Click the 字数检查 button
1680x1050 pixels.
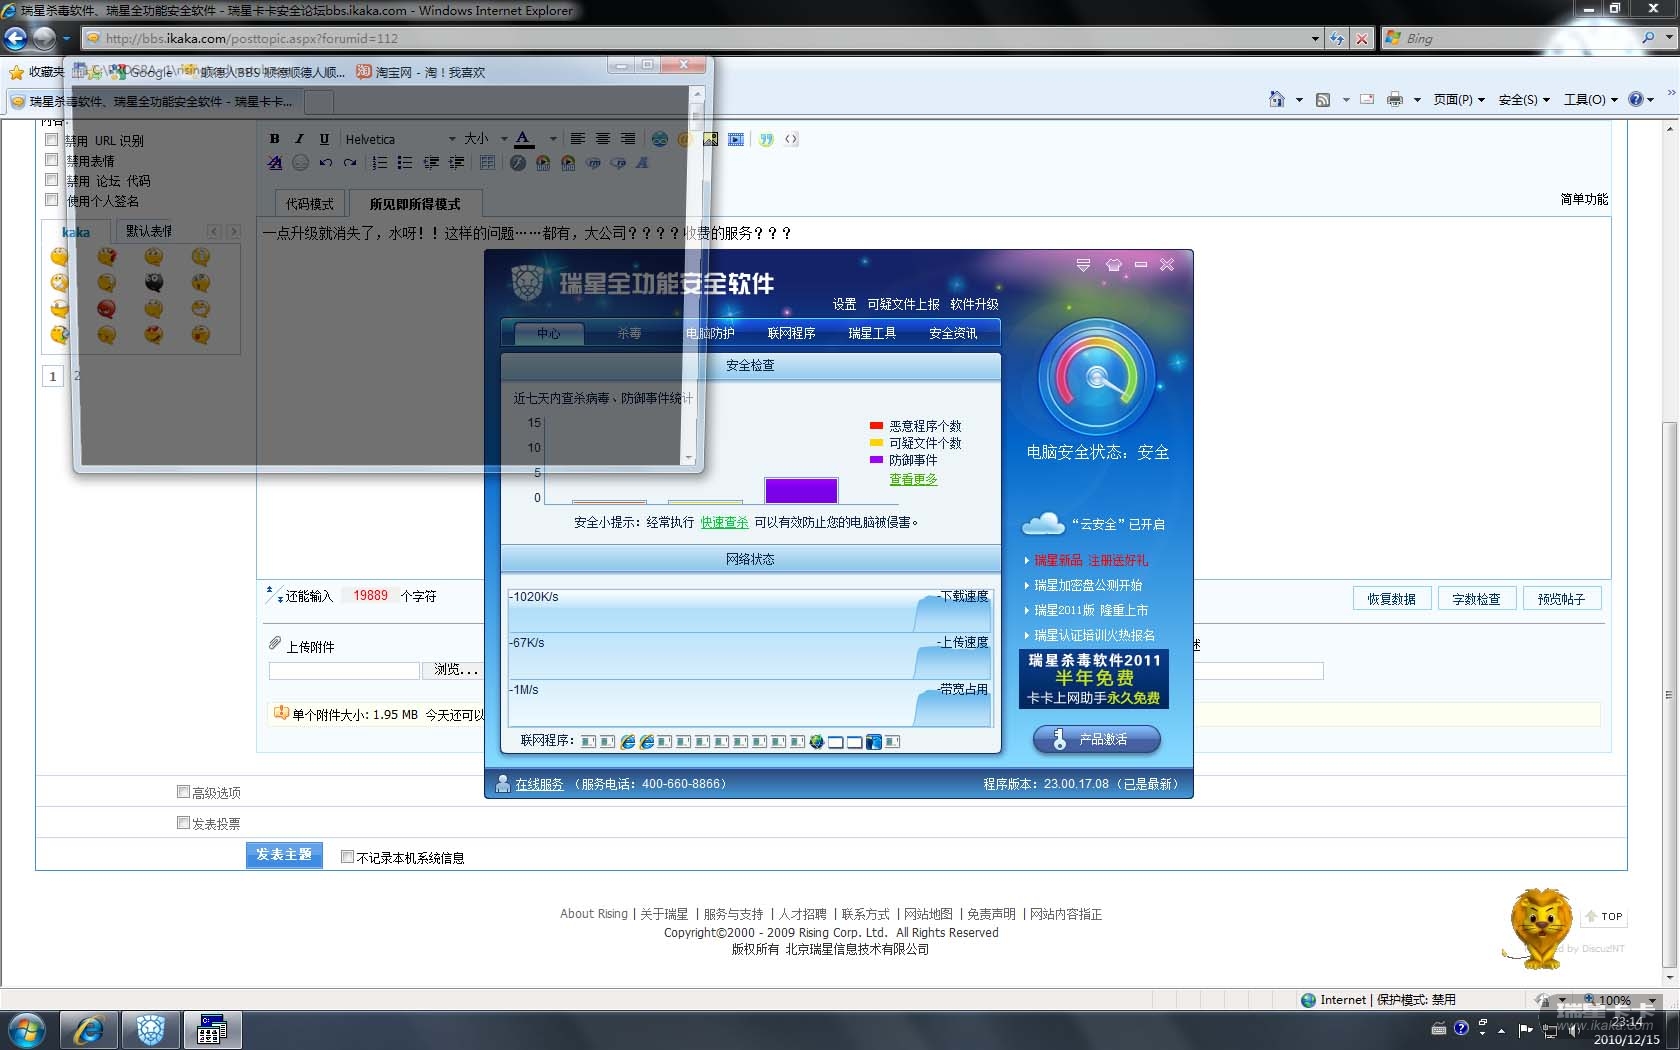(x=1476, y=599)
